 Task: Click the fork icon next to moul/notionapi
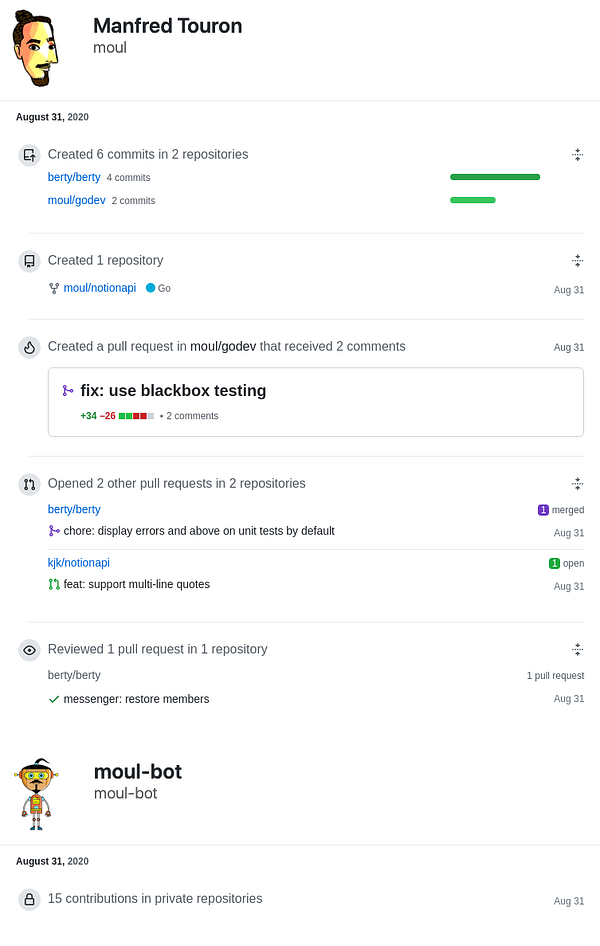(54, 288)
